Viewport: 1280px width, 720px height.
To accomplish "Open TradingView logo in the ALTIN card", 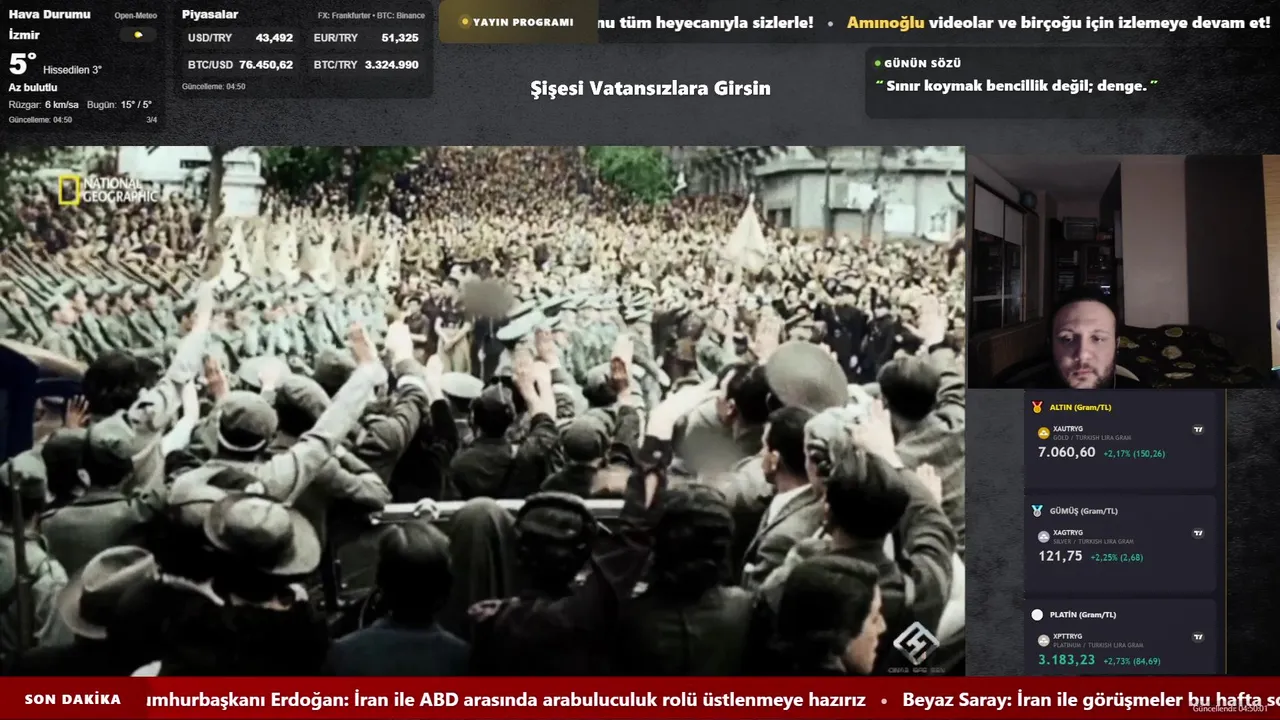I will (x=1198, y=430).
